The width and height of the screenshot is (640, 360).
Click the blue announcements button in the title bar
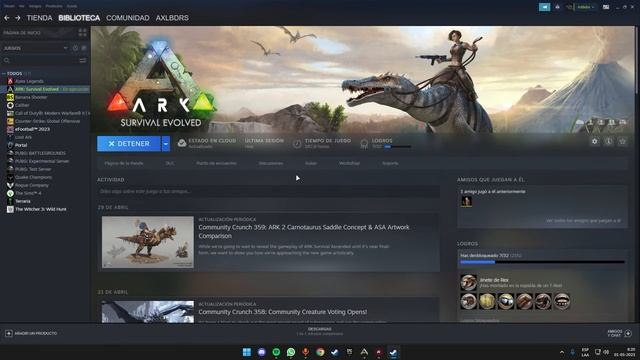click(x=544, y=7)
